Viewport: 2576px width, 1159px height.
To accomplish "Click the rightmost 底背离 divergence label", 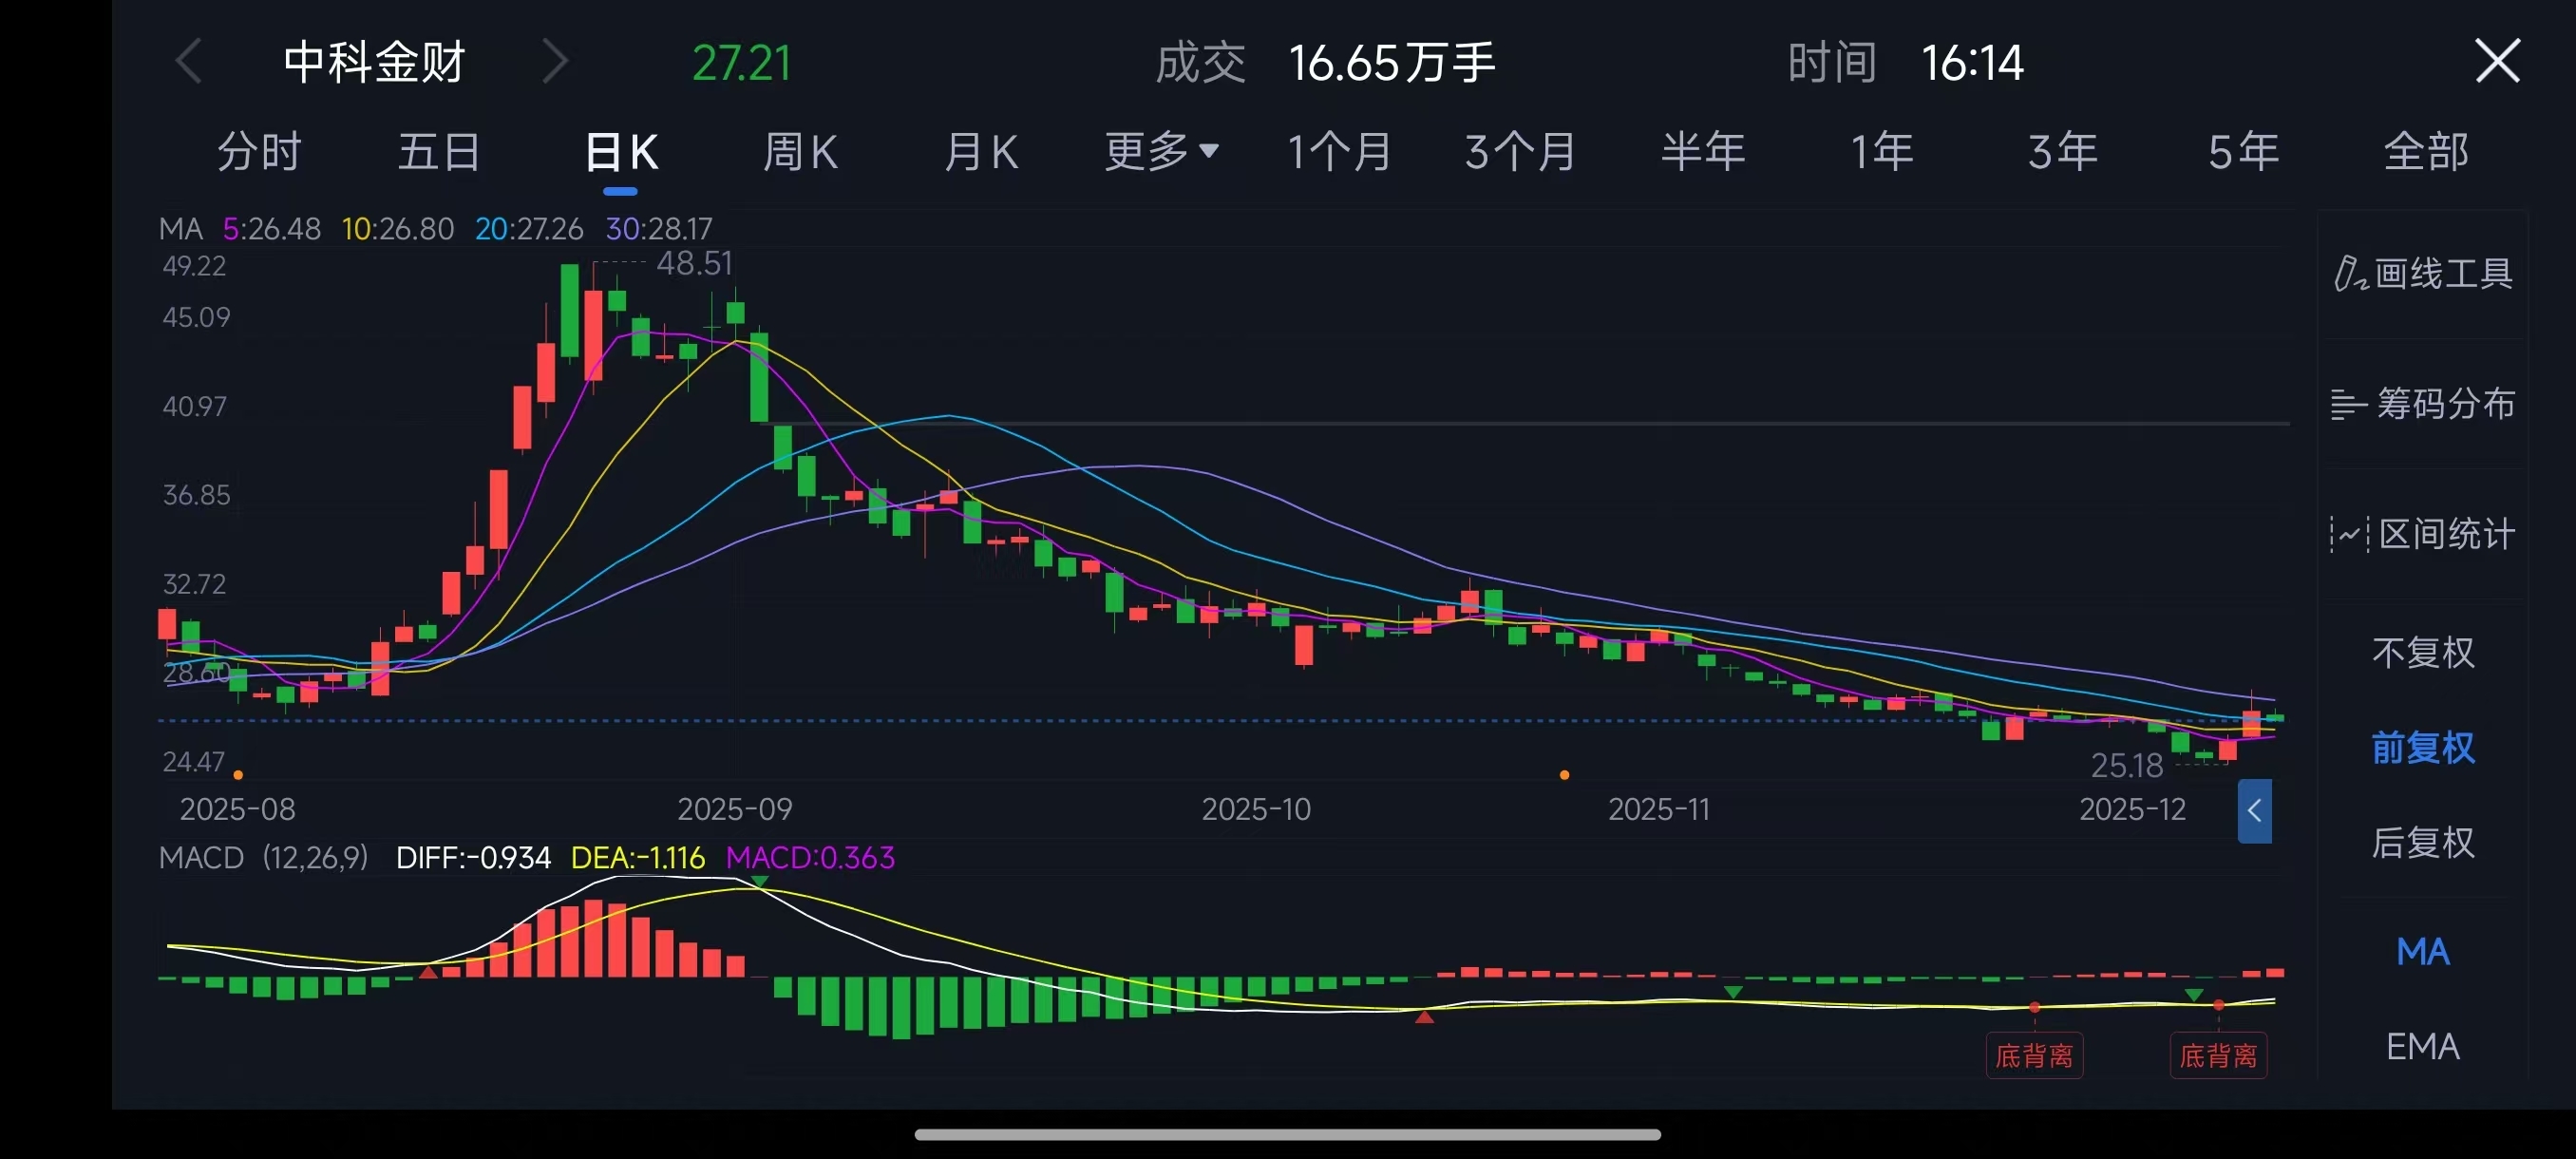I will (x=2217, y=1055).
